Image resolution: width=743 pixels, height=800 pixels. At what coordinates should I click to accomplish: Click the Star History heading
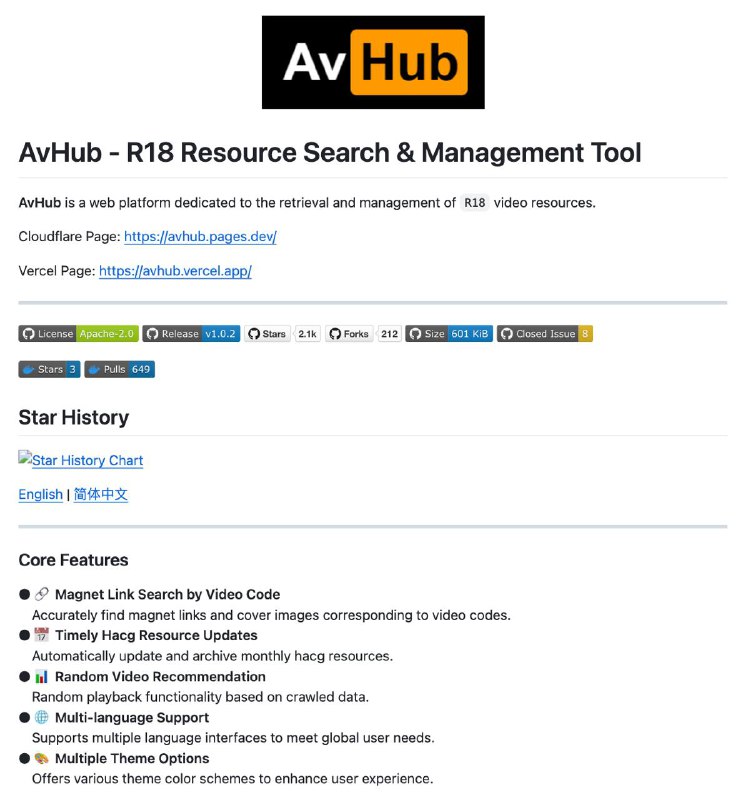pyautogui.click(x=74, y=417)
